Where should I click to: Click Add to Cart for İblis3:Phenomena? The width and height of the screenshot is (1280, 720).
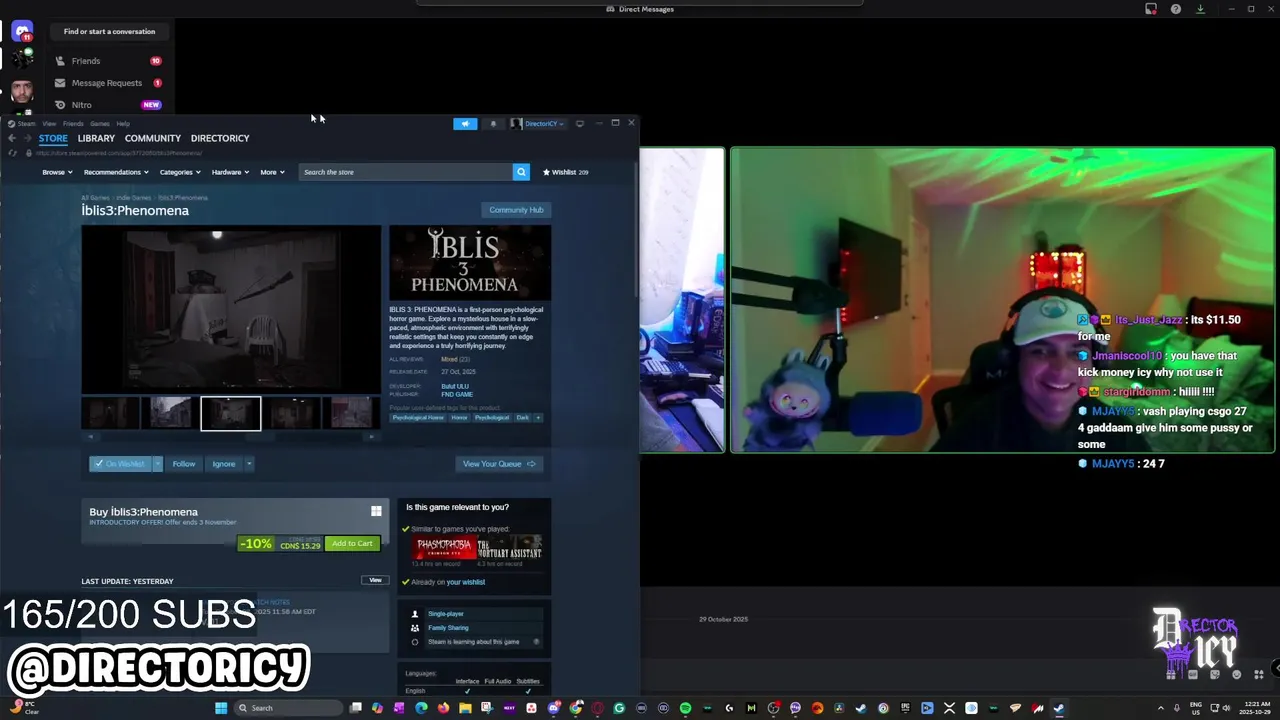point(352,544)
